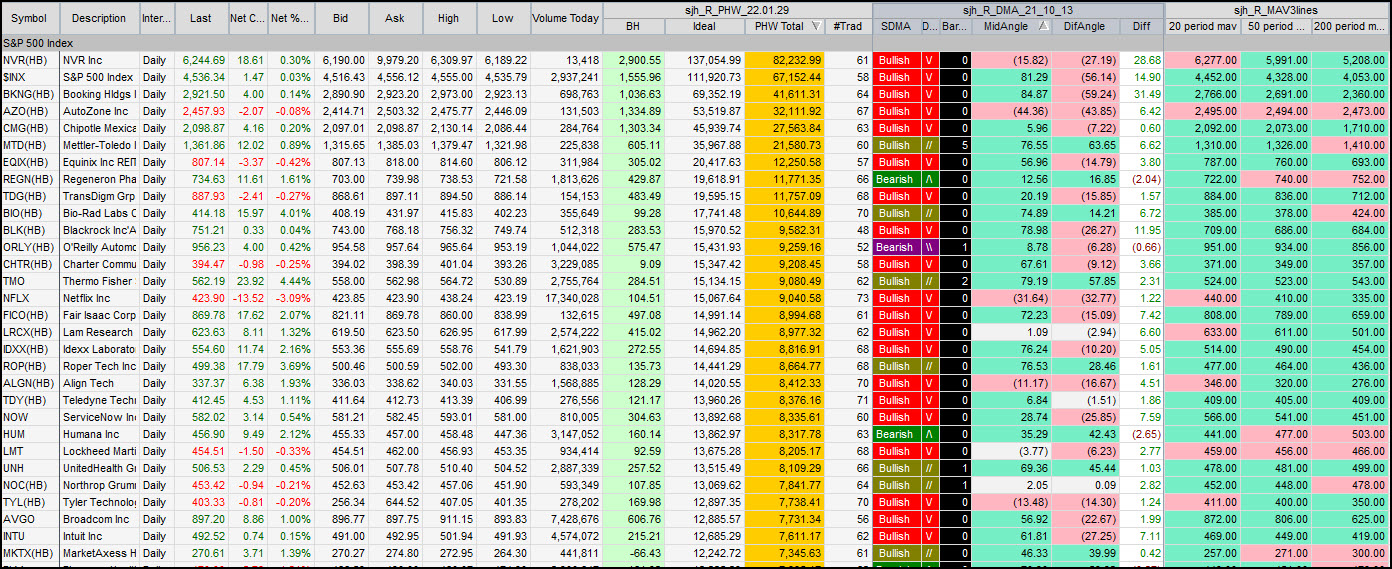Select the sjh_R_MAV3lines group header
Image resolution: width=1392 pixels, height=569 pixels.
coord(1278,10)
